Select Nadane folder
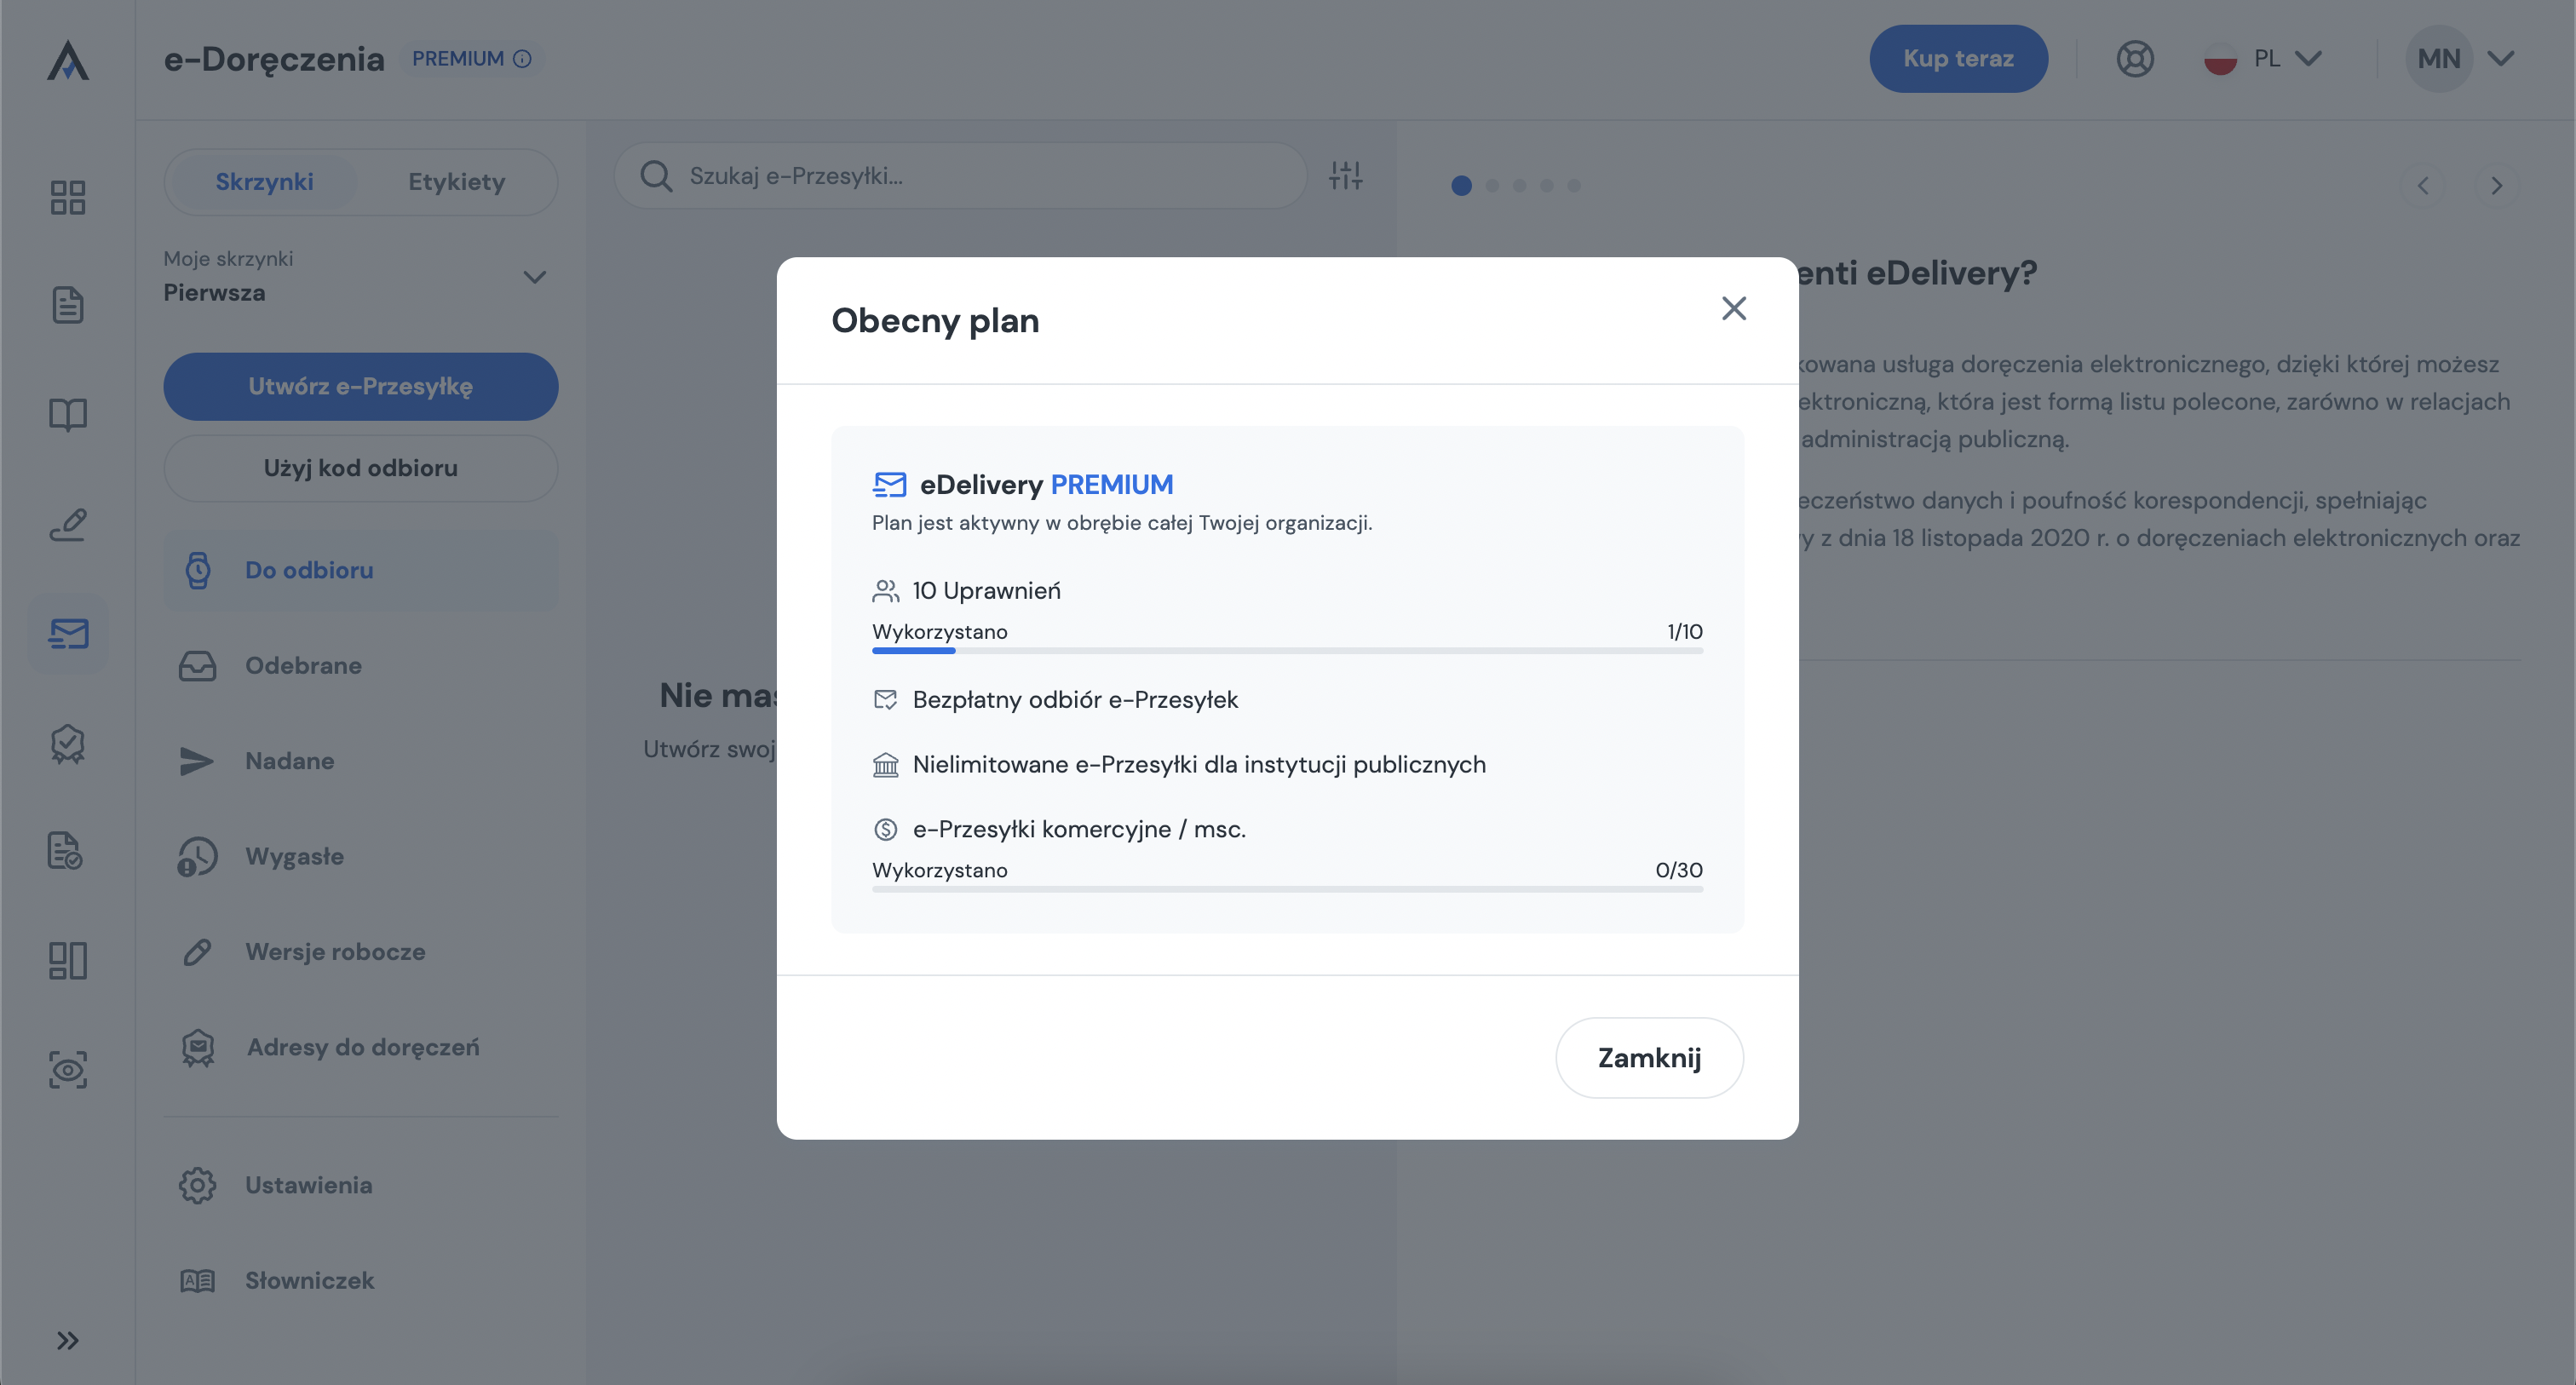2576x1385 pixels. point(361,761)
